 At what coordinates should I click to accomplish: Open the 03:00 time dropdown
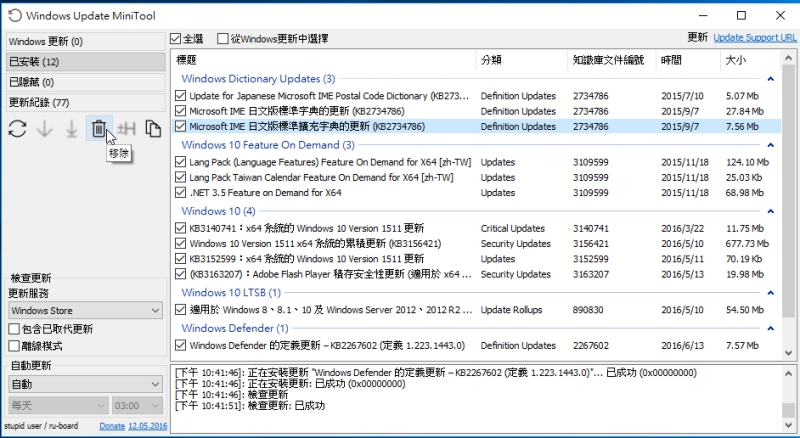(137, 406)
